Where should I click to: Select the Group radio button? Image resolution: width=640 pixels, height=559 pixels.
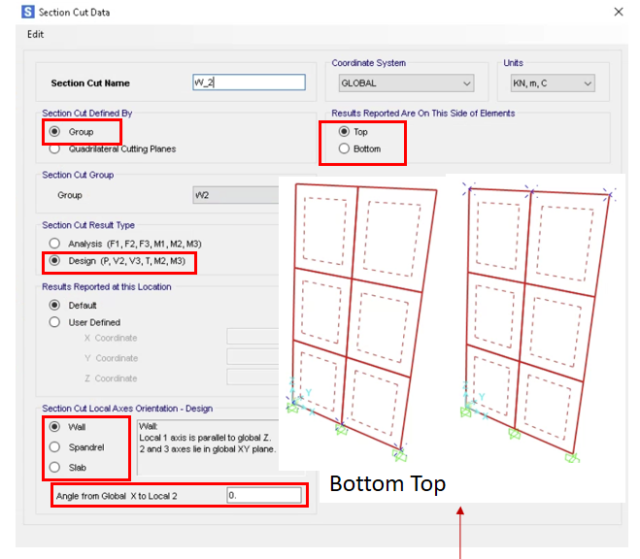coord(54,132)
